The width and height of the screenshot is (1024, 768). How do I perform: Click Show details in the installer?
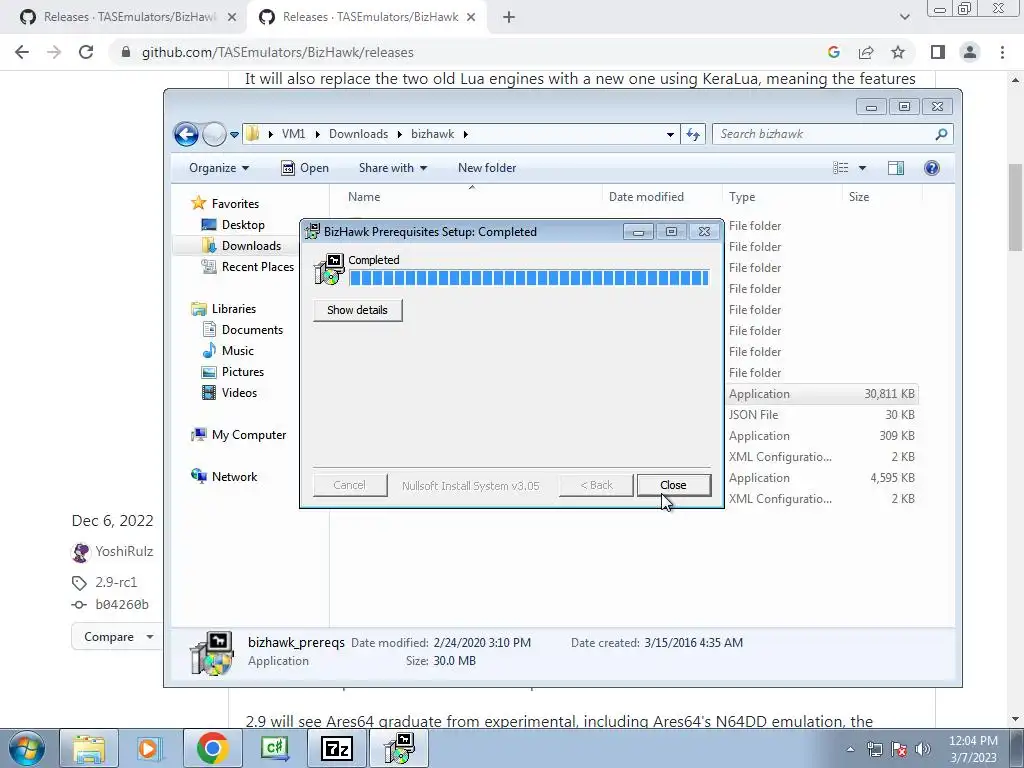pos(357,310)
